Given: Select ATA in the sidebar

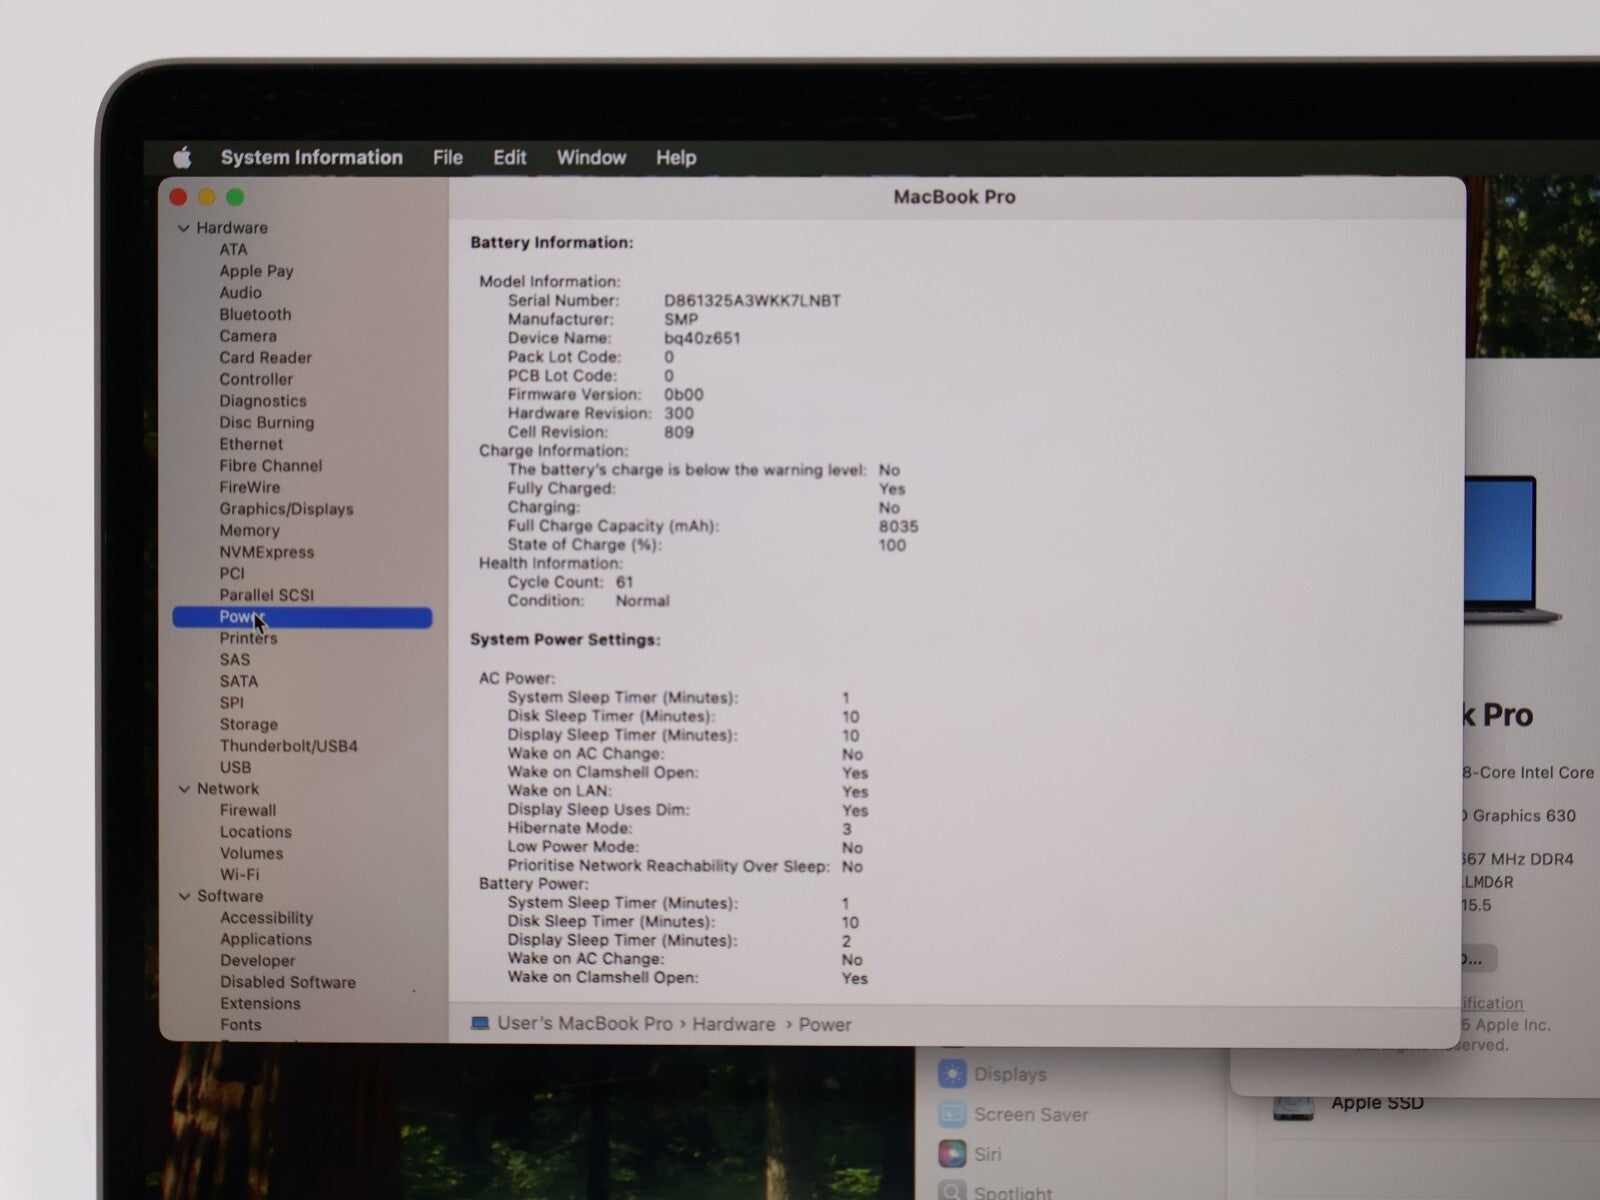Looking at the screenshot, I should [x=233, y=249].
